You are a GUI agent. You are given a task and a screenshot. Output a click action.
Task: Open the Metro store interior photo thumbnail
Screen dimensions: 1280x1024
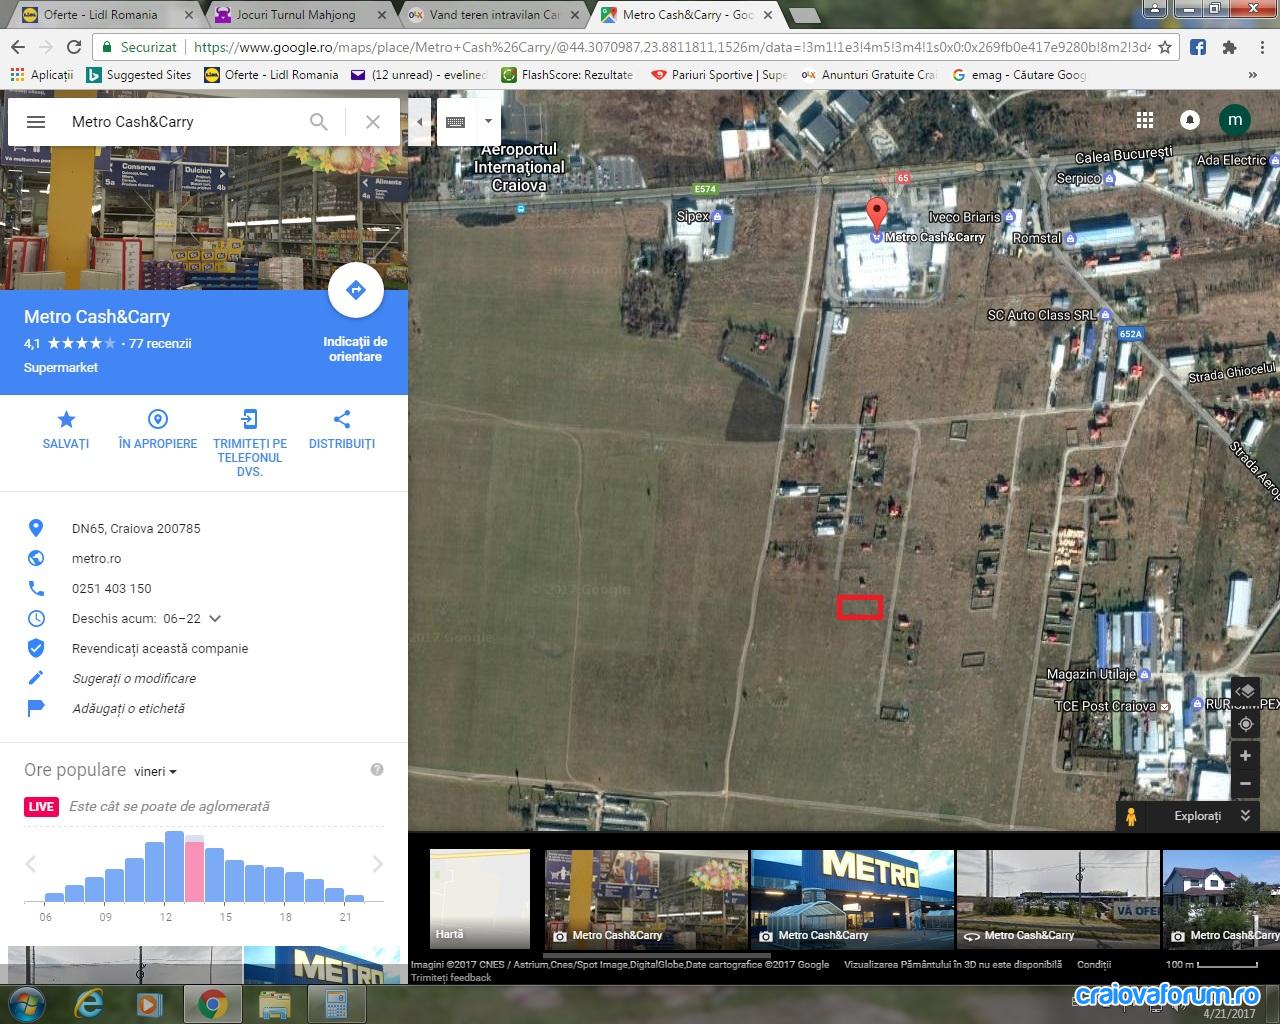click(646, 899)
